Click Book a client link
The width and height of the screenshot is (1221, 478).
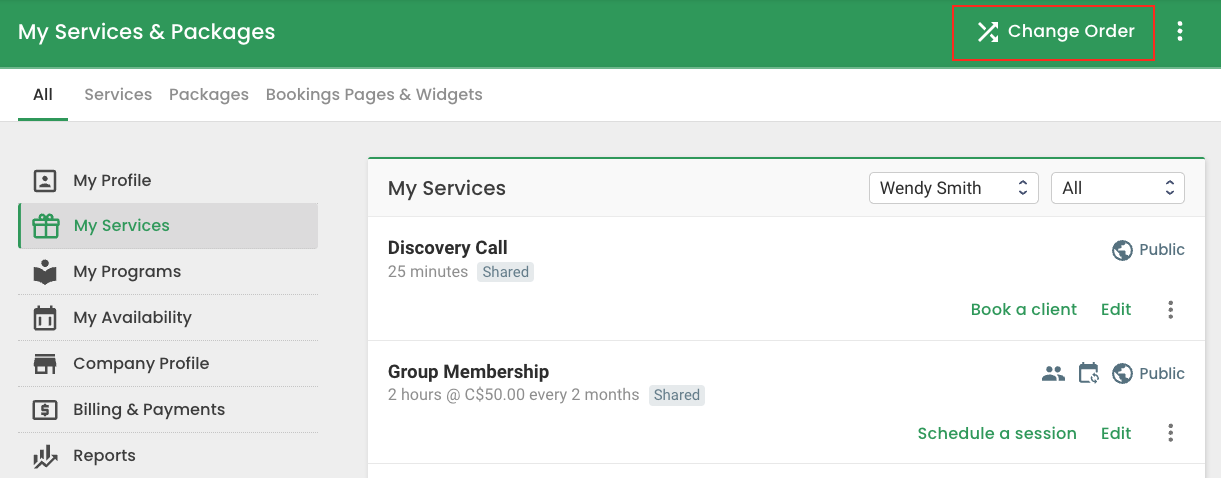(1024, 310)
